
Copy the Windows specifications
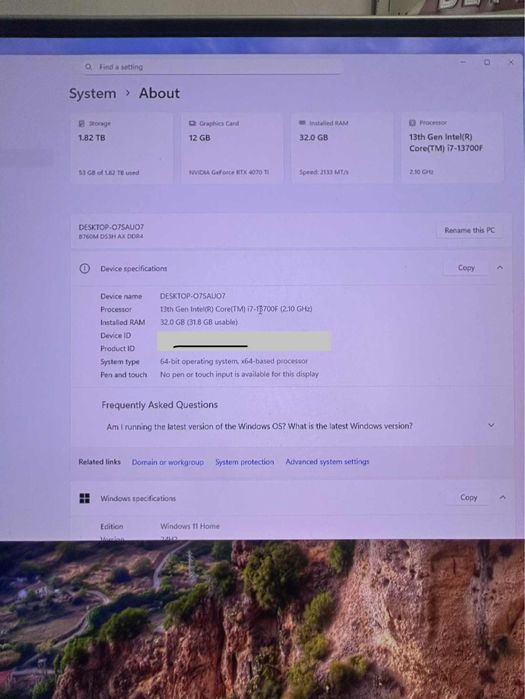(x=468, y=497)
